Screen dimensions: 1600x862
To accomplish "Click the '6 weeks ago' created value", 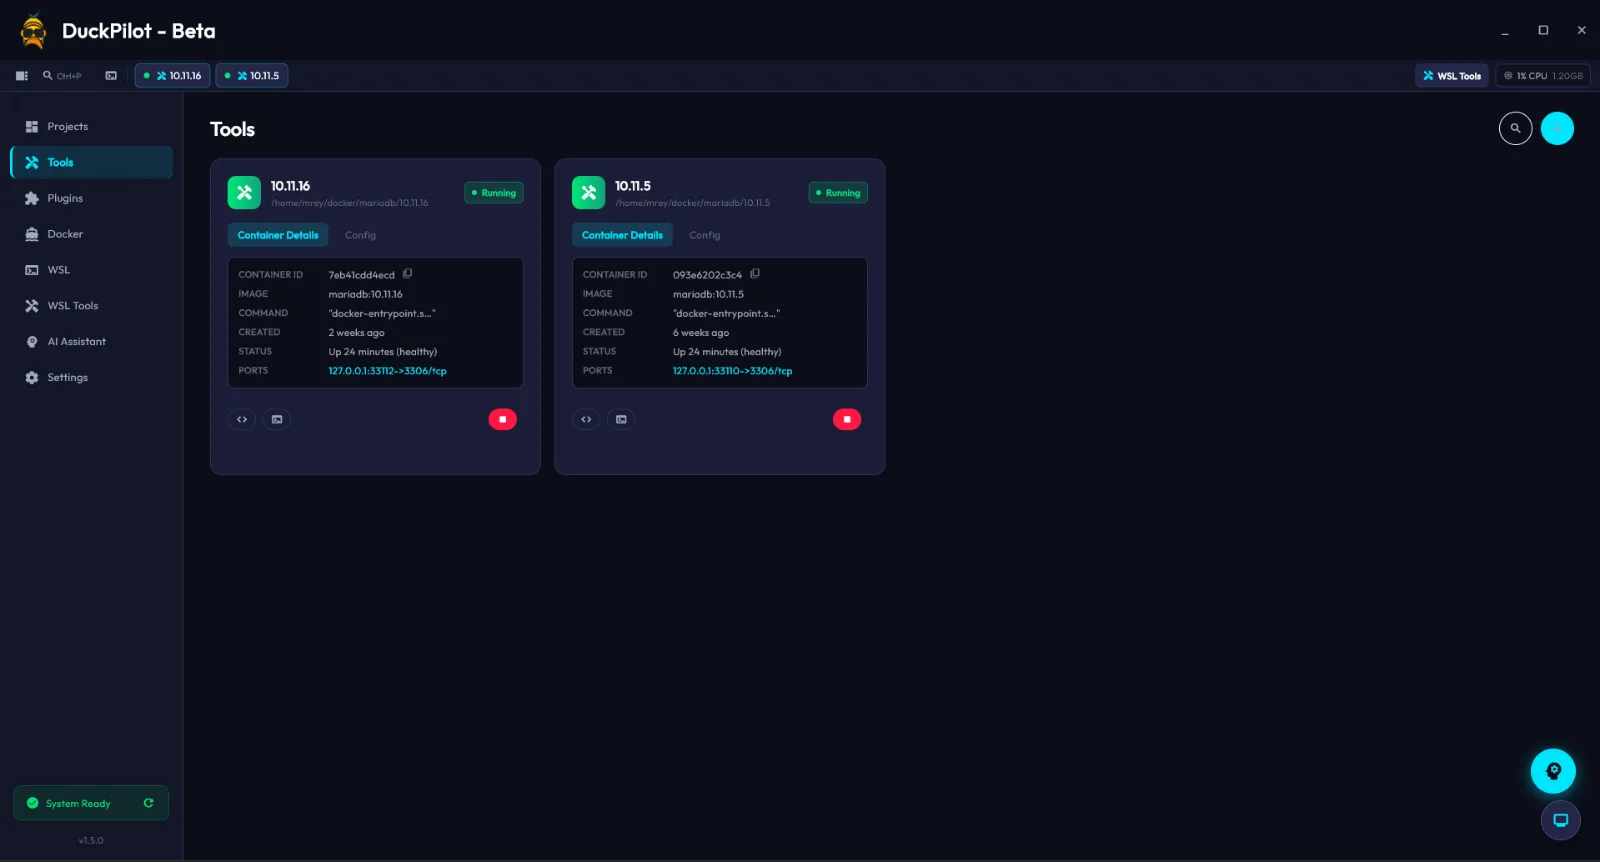I will [701, 333].
